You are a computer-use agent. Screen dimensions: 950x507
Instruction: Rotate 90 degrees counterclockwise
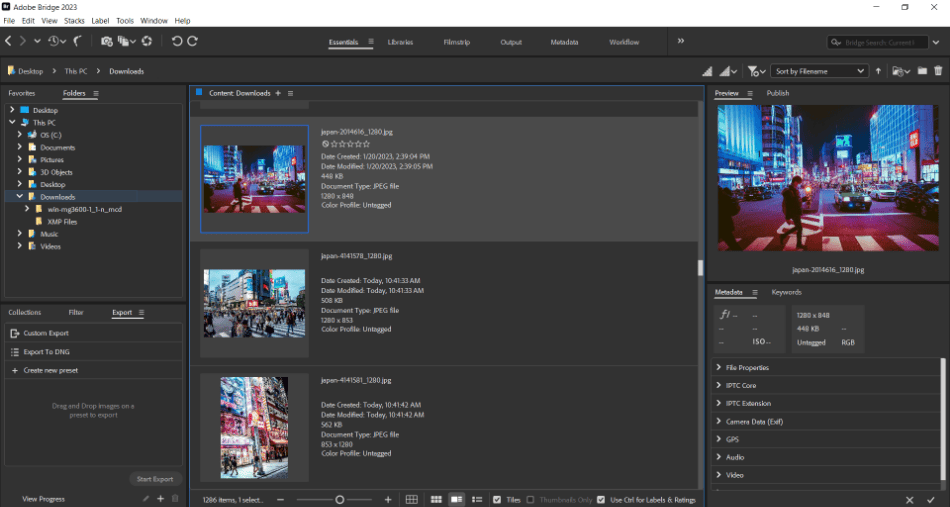coord(177,41)
